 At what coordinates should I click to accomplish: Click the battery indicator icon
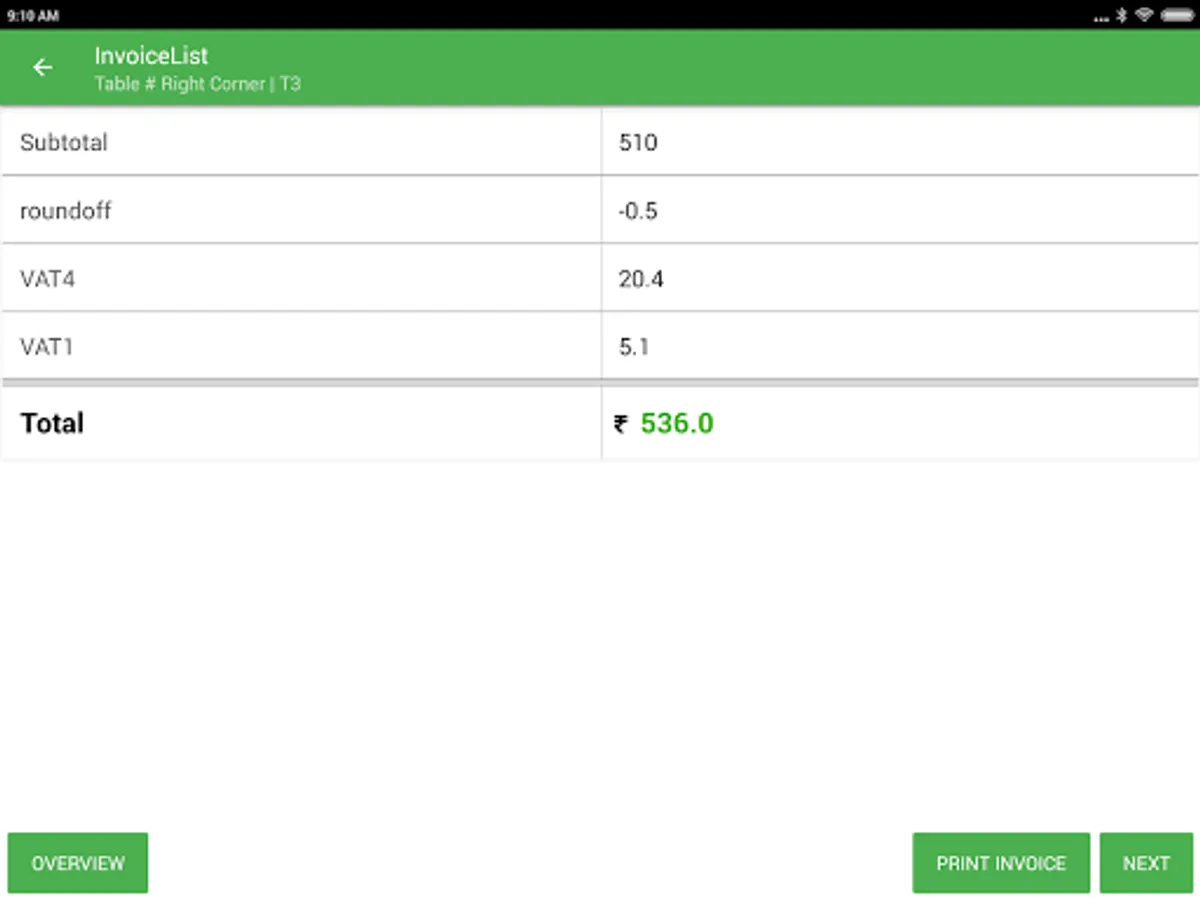pyautogui.click(x=1177, y=15)
